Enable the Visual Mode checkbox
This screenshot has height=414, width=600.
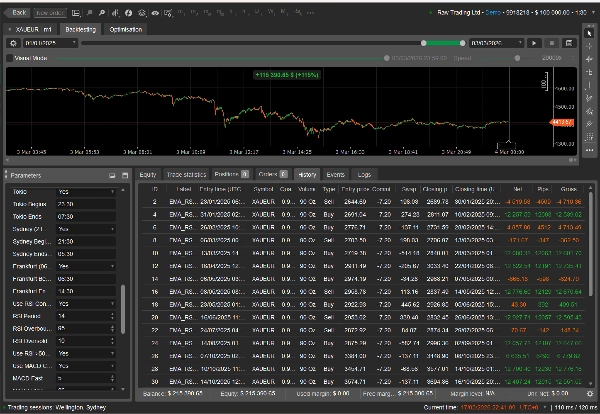tap(10, 58)
